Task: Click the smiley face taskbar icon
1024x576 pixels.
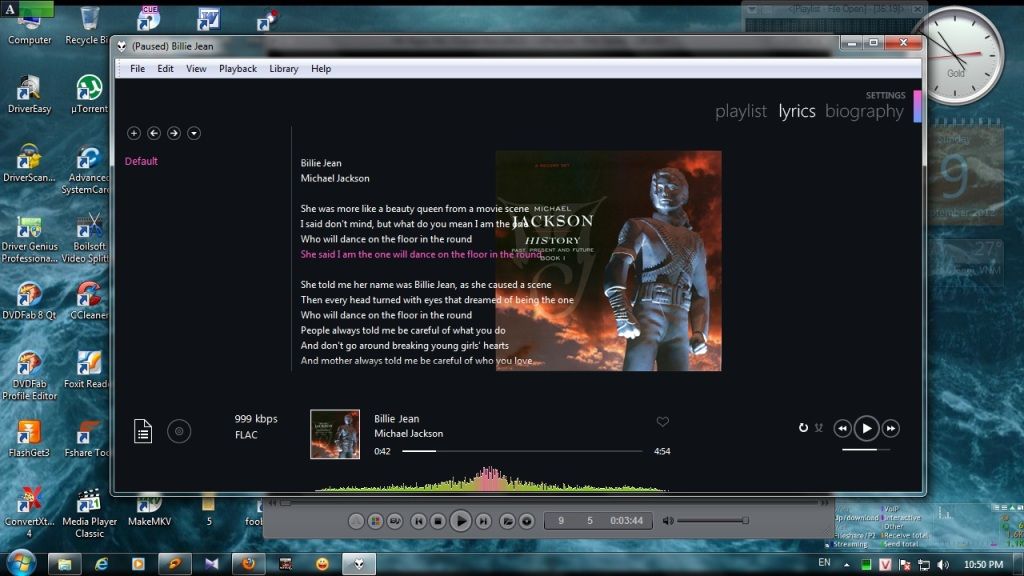Action: 322,564
